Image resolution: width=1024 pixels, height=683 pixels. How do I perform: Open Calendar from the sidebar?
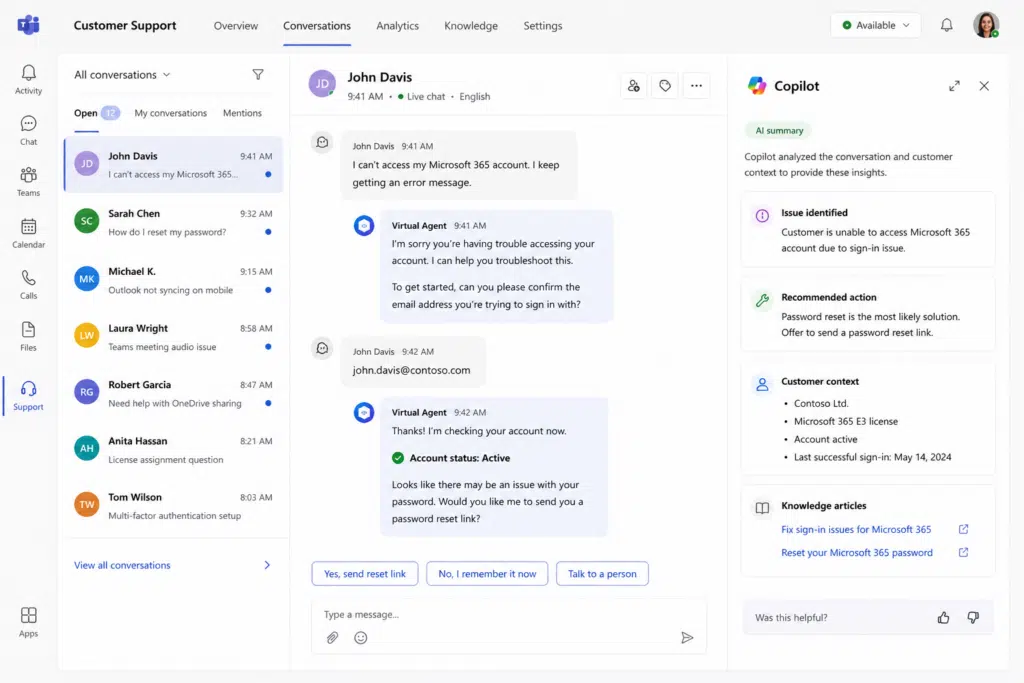[x=28, y=233]
